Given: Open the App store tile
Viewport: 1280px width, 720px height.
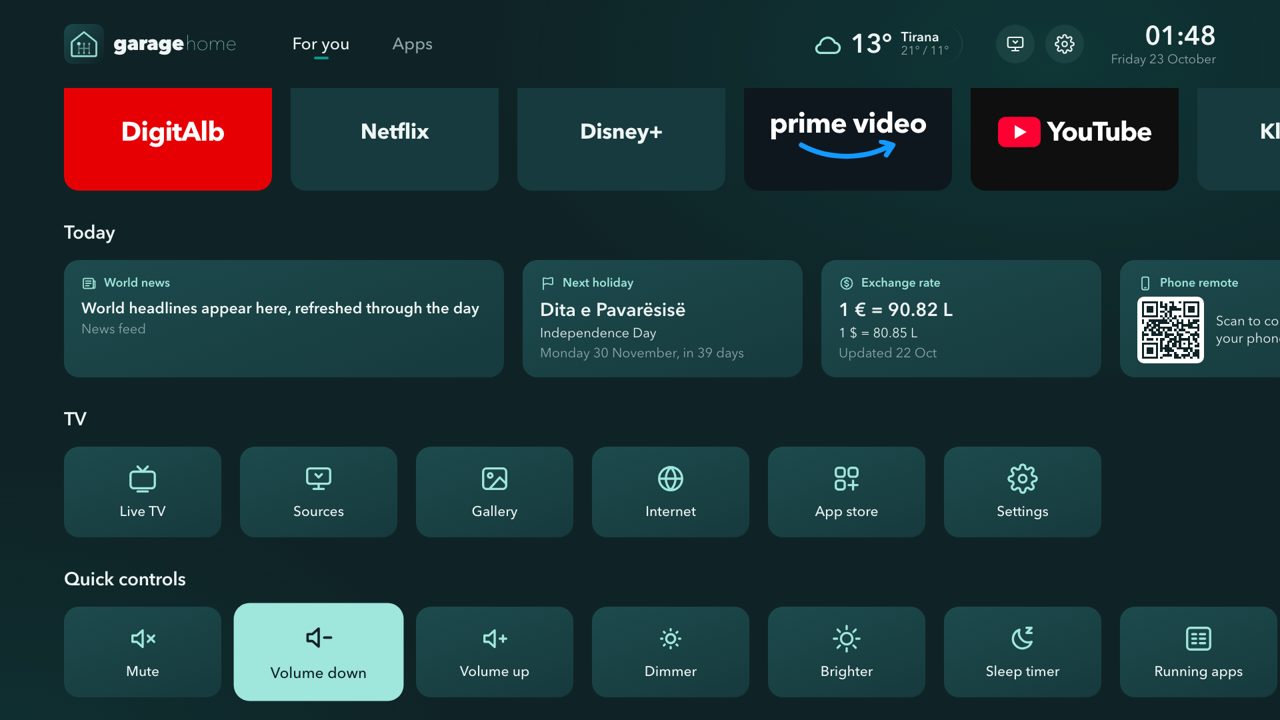Looking at the screenshot, I should [846, 492].
